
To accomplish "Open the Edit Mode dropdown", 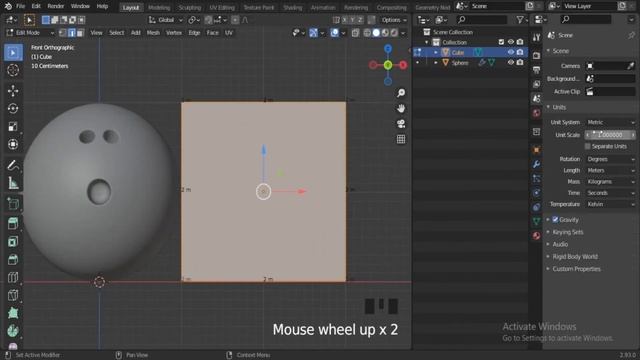I will pyautogui.click(x=30, y=33).
